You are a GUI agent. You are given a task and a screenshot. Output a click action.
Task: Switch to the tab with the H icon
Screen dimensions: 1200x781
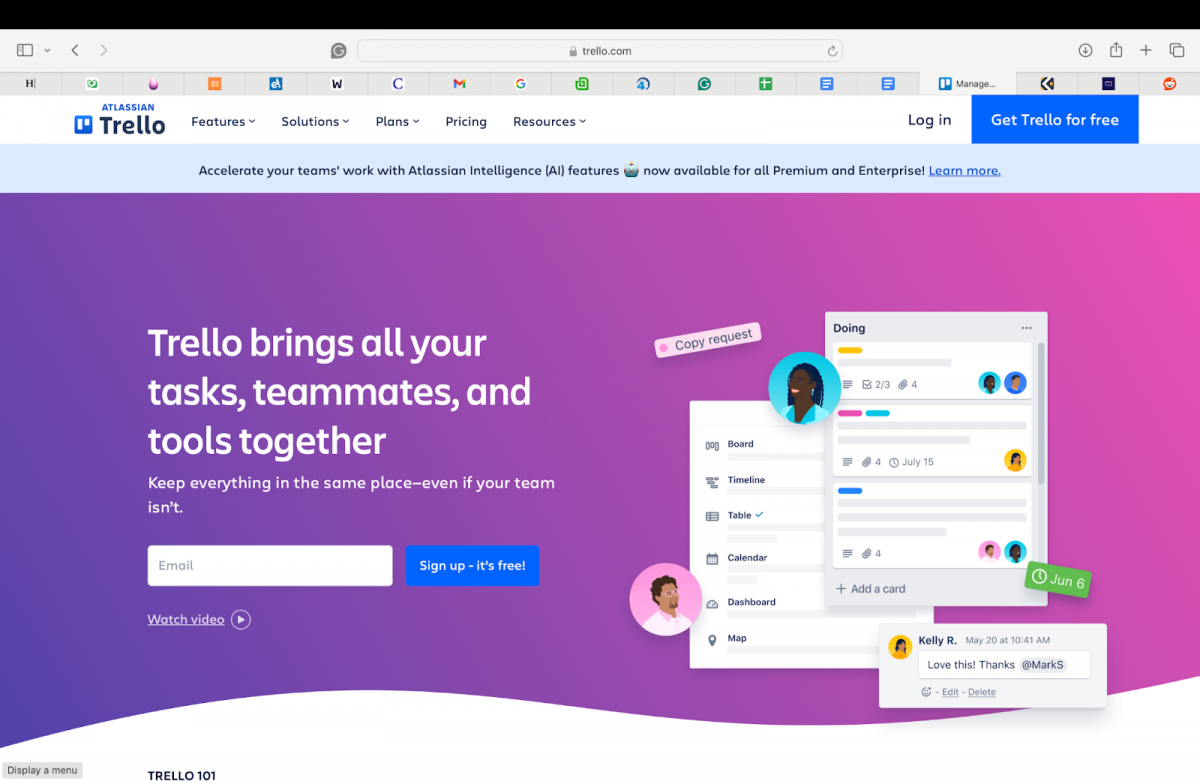click(x=30, y=84)
